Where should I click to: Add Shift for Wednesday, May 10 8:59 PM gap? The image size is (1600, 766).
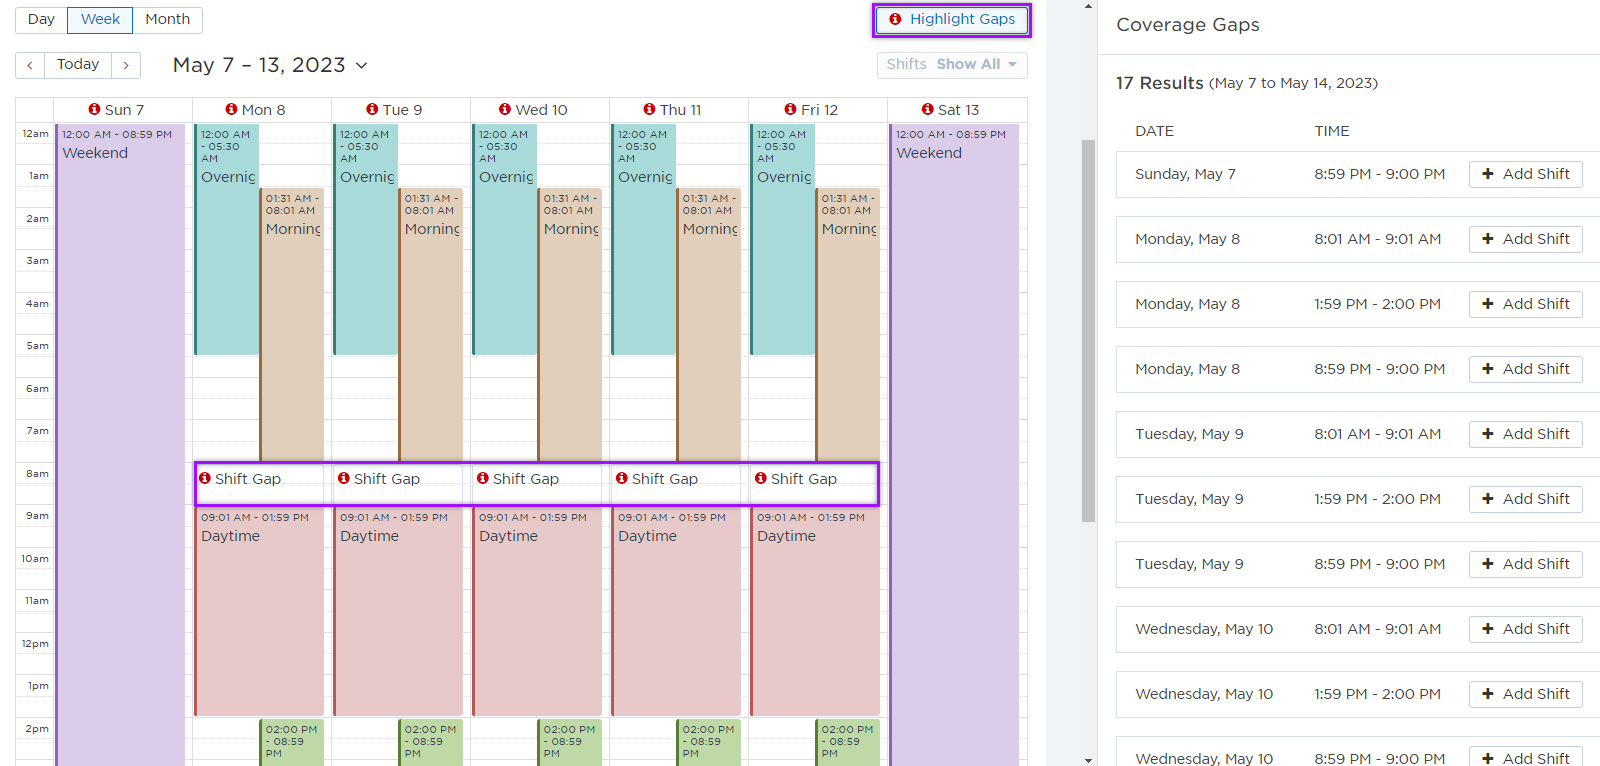(1525, 757)
